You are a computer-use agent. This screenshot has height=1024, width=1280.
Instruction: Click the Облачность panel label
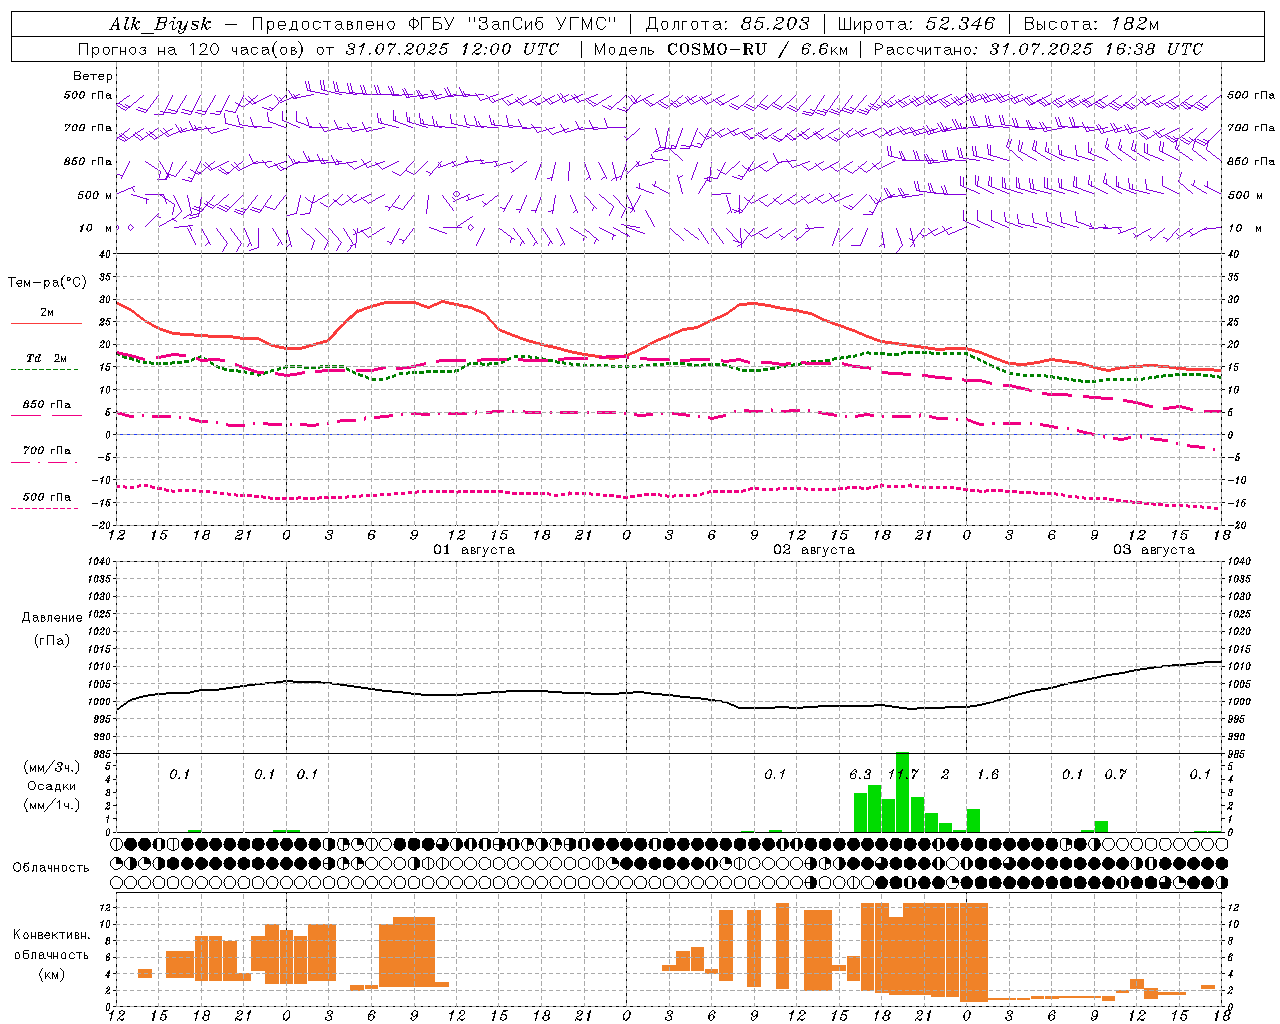[x=51, y=868]
